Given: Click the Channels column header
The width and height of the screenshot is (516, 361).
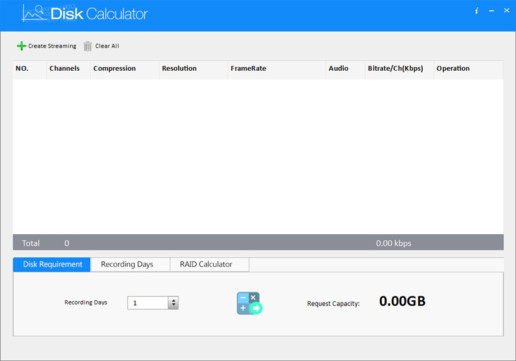Looking at the screenshot, I should pyautogui.click(x=65, y=69).
